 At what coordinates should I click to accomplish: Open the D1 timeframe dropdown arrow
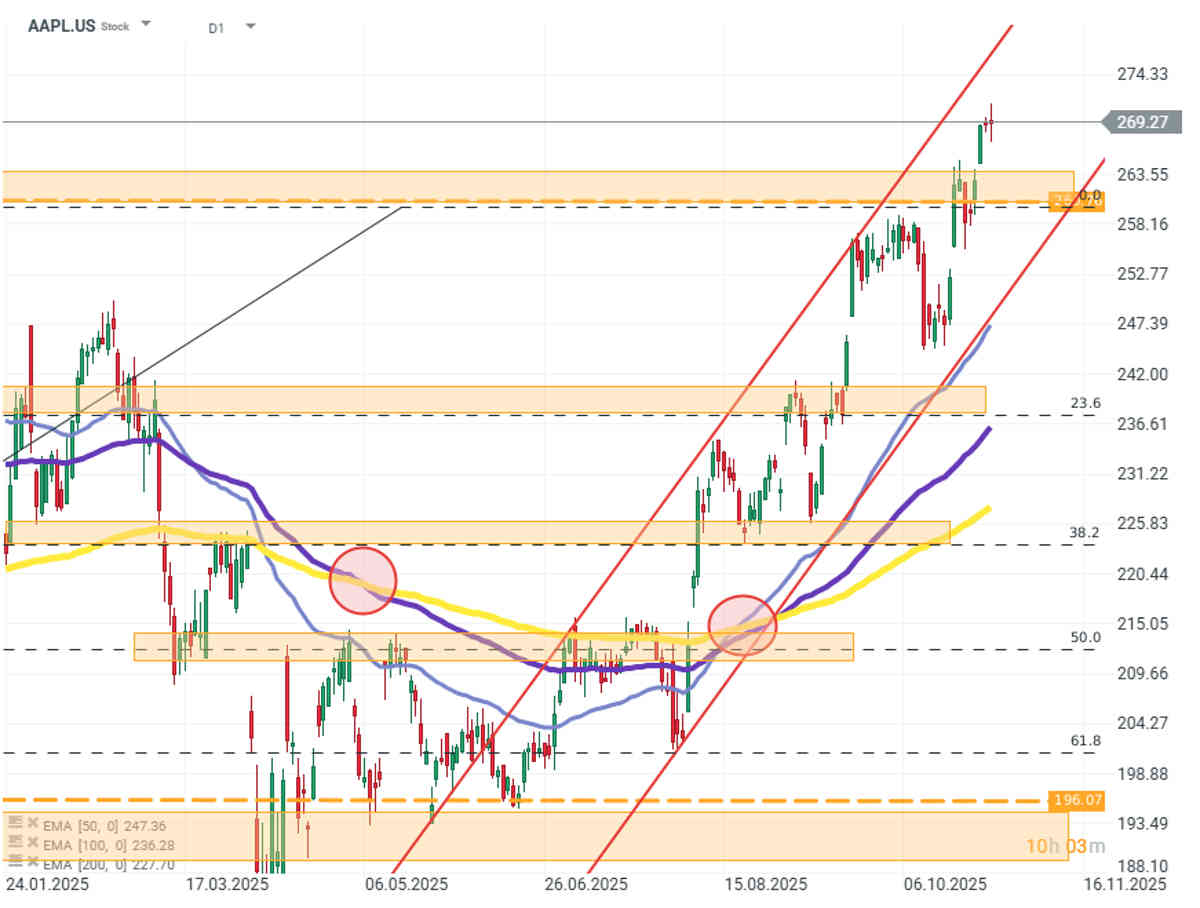click(249, 26)
